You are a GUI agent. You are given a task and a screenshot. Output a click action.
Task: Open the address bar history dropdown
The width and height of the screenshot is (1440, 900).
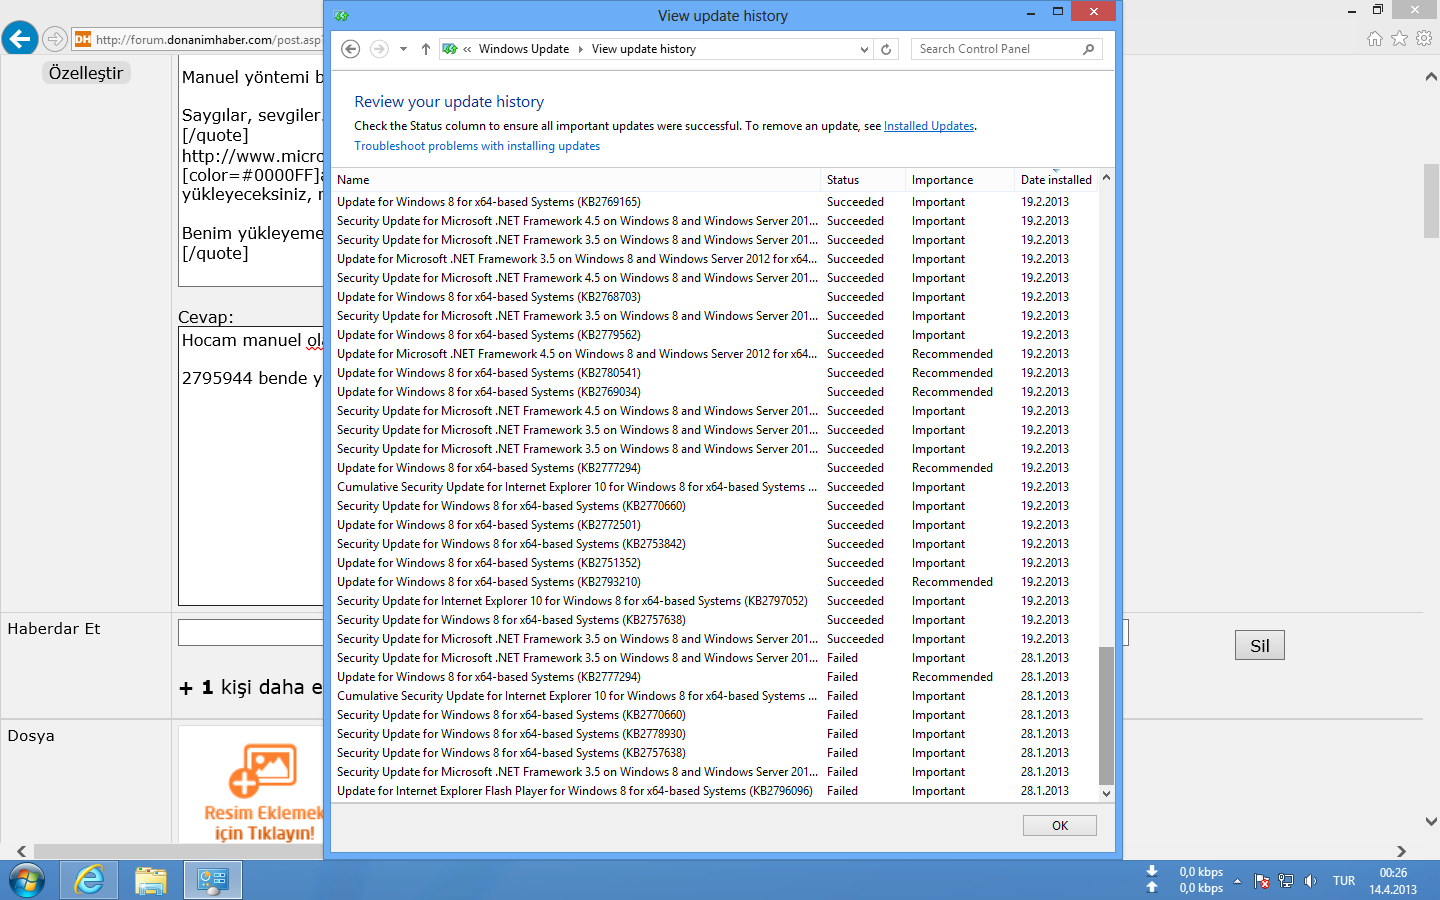(864, 49)
